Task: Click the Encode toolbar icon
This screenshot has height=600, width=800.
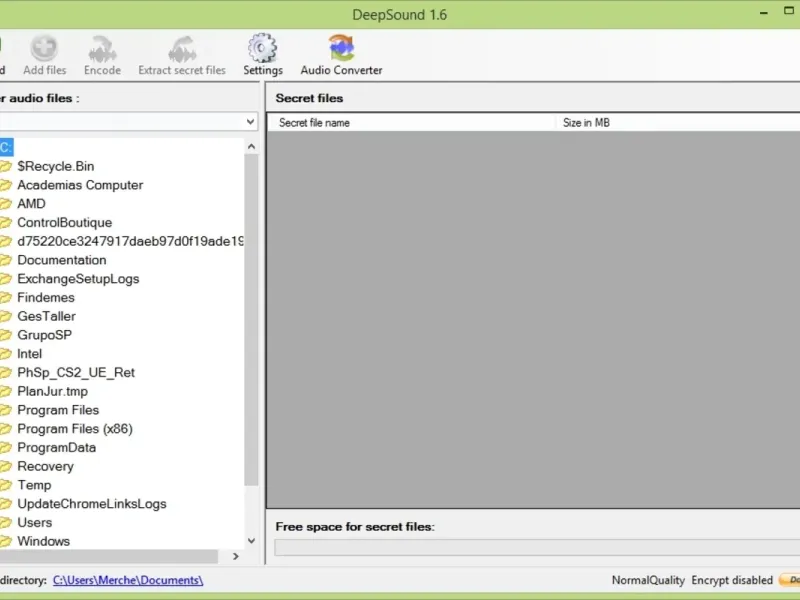Action: [102, 55]
